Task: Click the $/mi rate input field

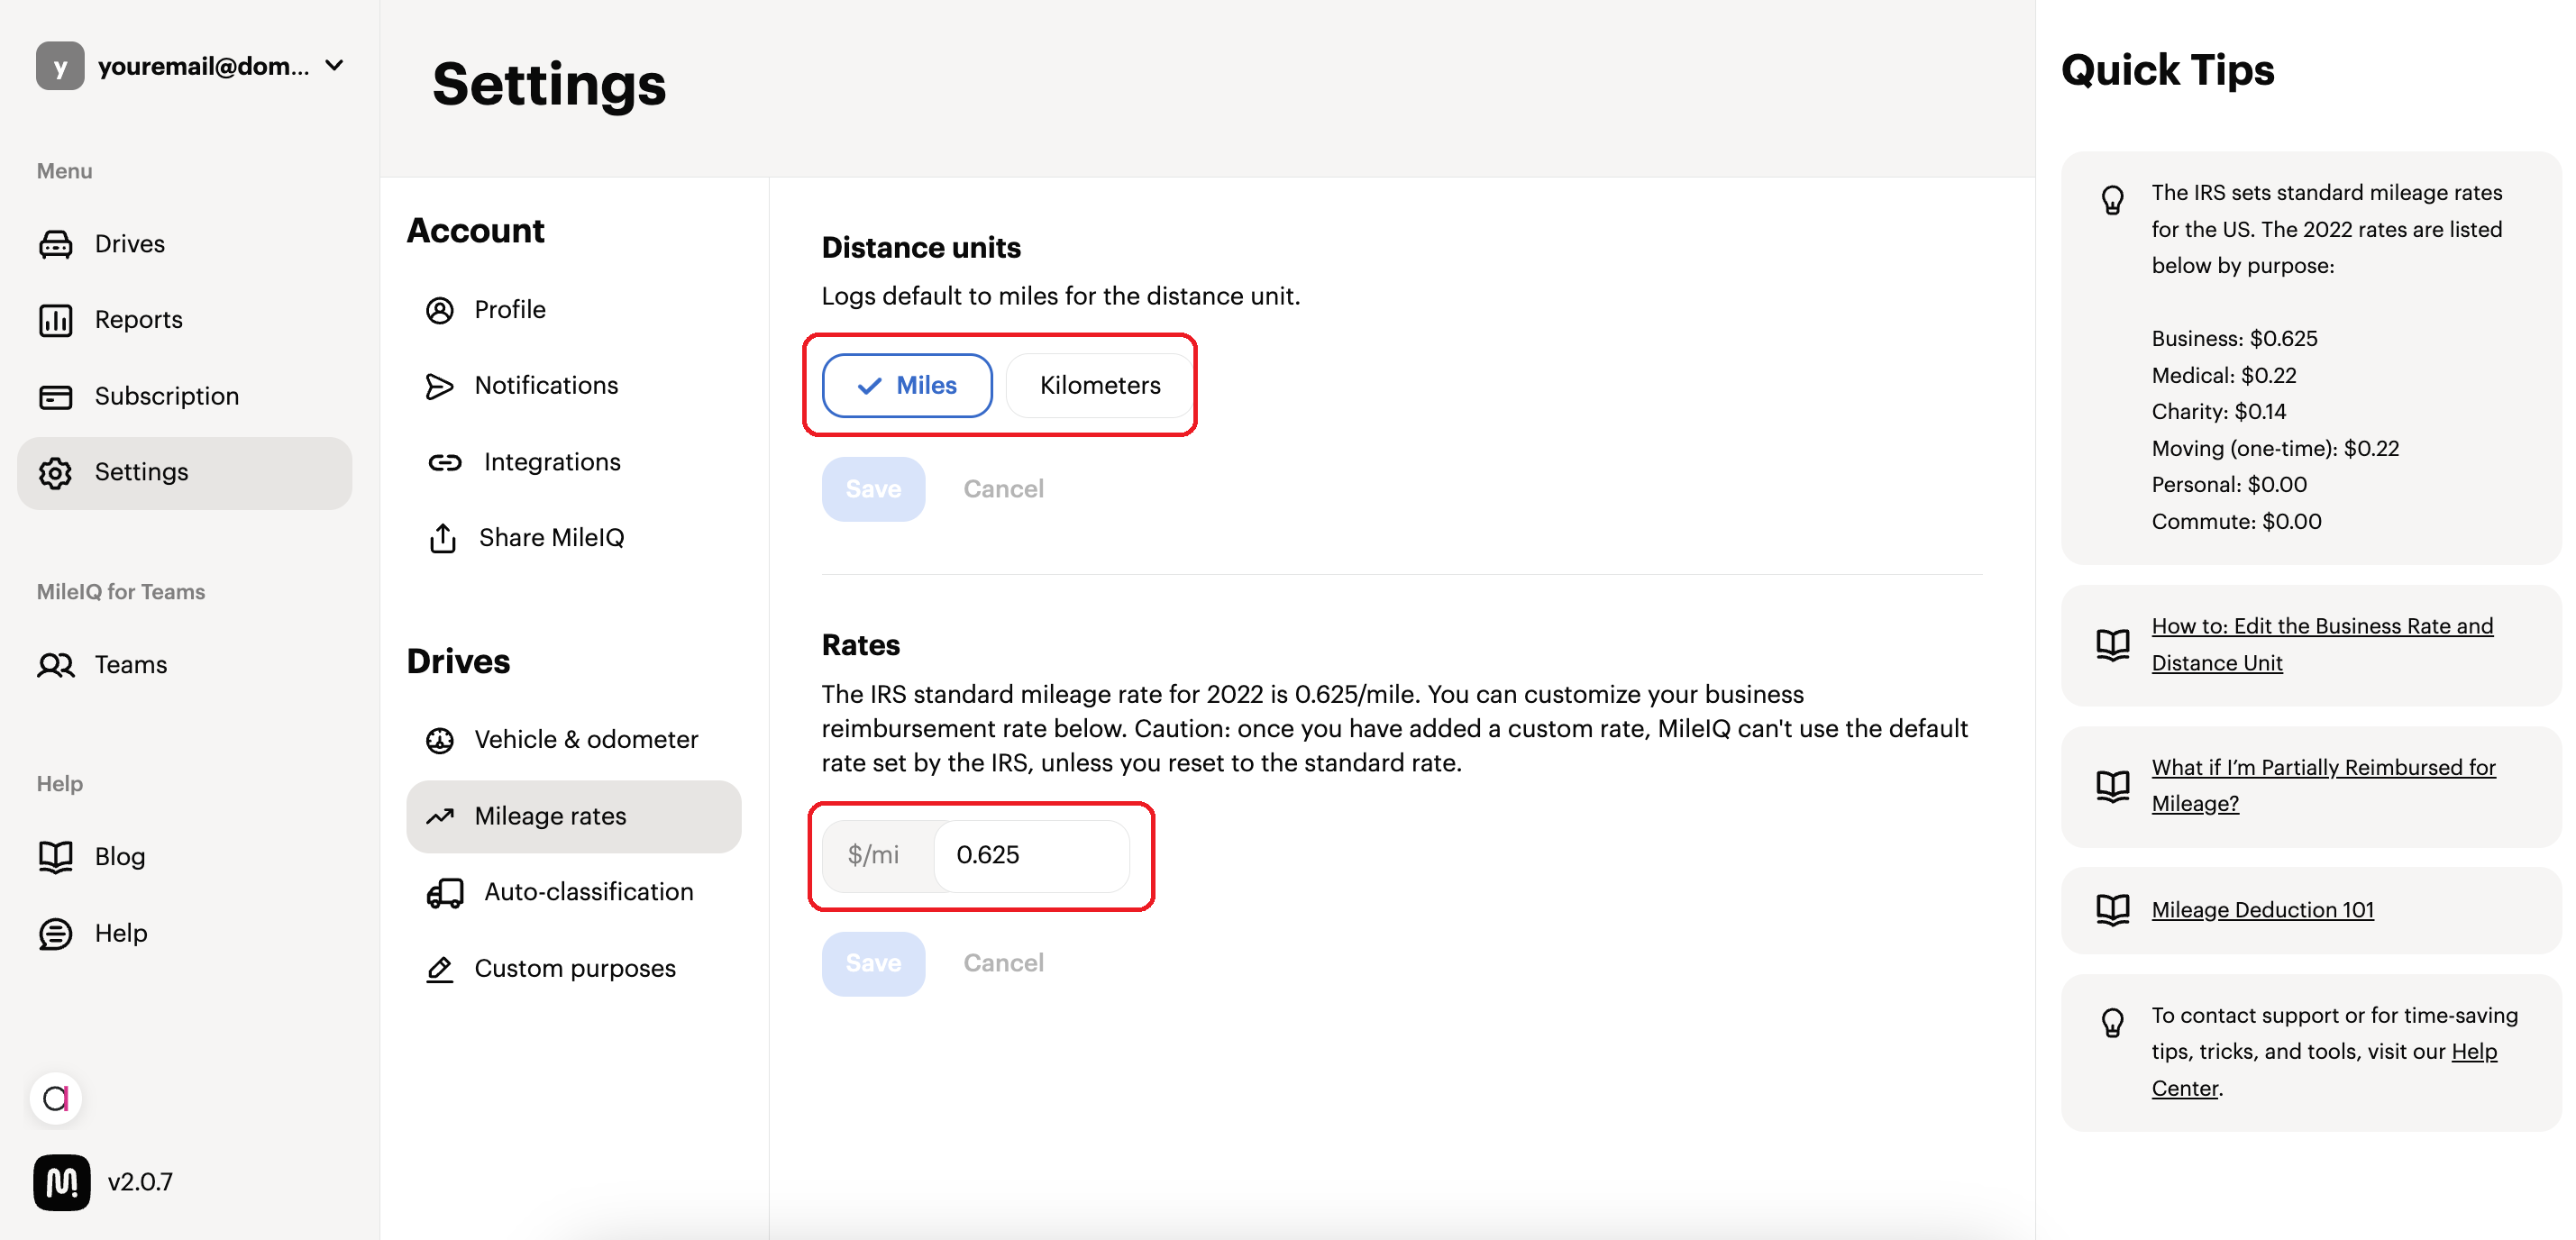Action: coord(1031,855)
